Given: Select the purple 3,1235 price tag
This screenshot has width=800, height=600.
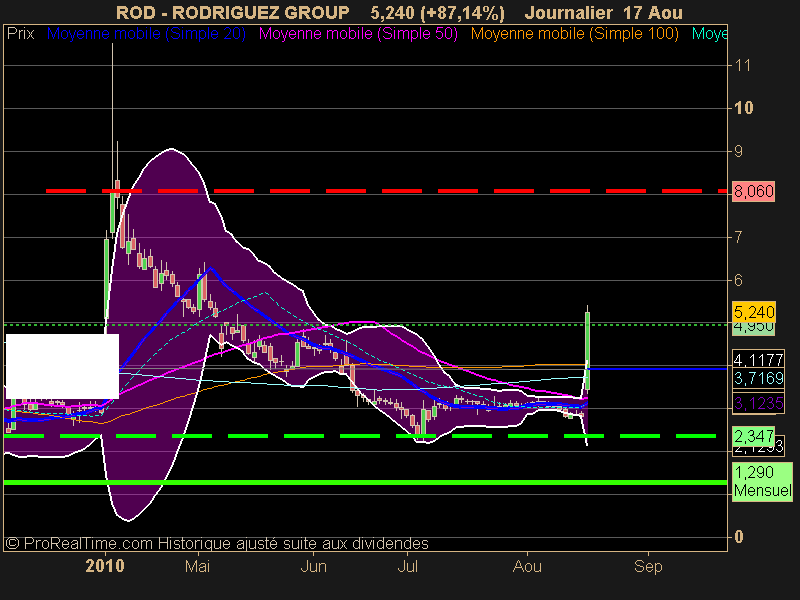Looking at the screenshot, I should (x=758, y=404).
